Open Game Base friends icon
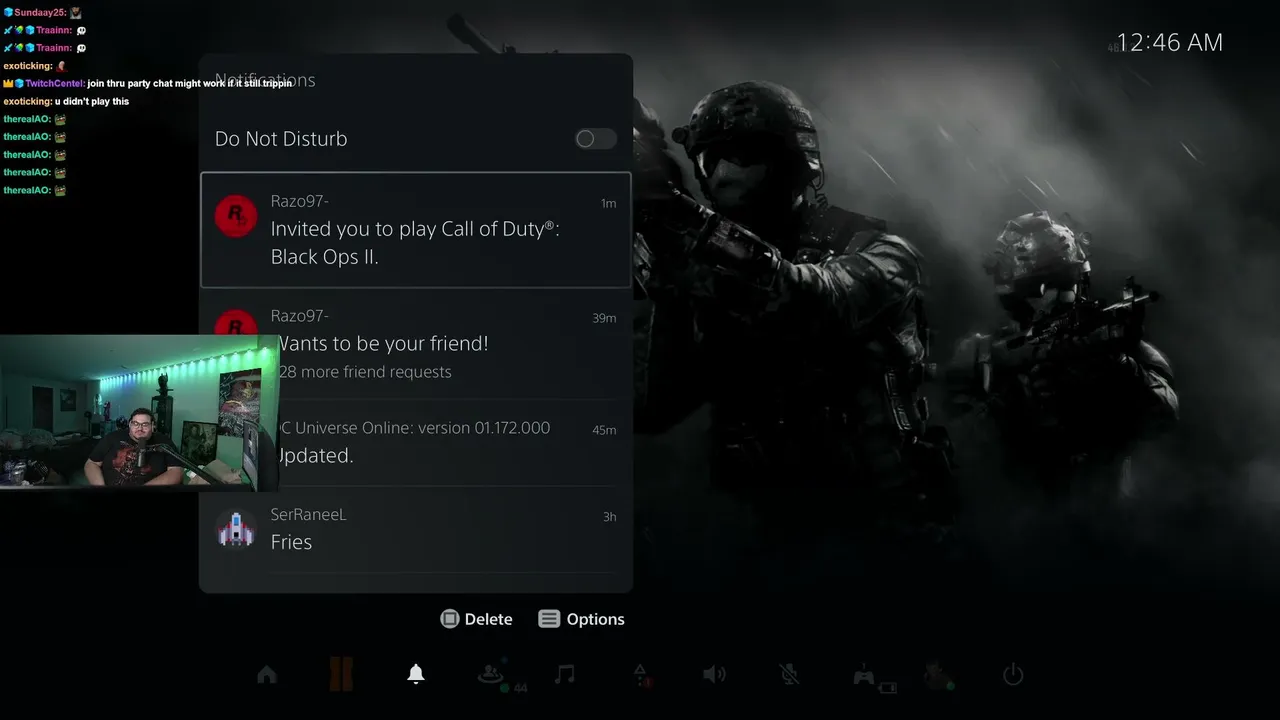Viewport: 1280px width, 720px height. [x=490, y=675]
